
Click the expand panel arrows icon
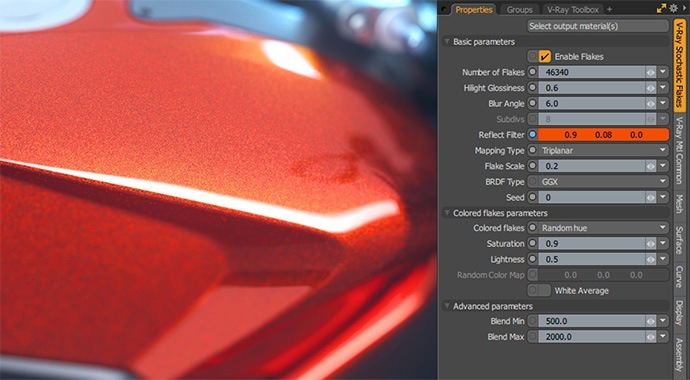[x=661, y=8]
